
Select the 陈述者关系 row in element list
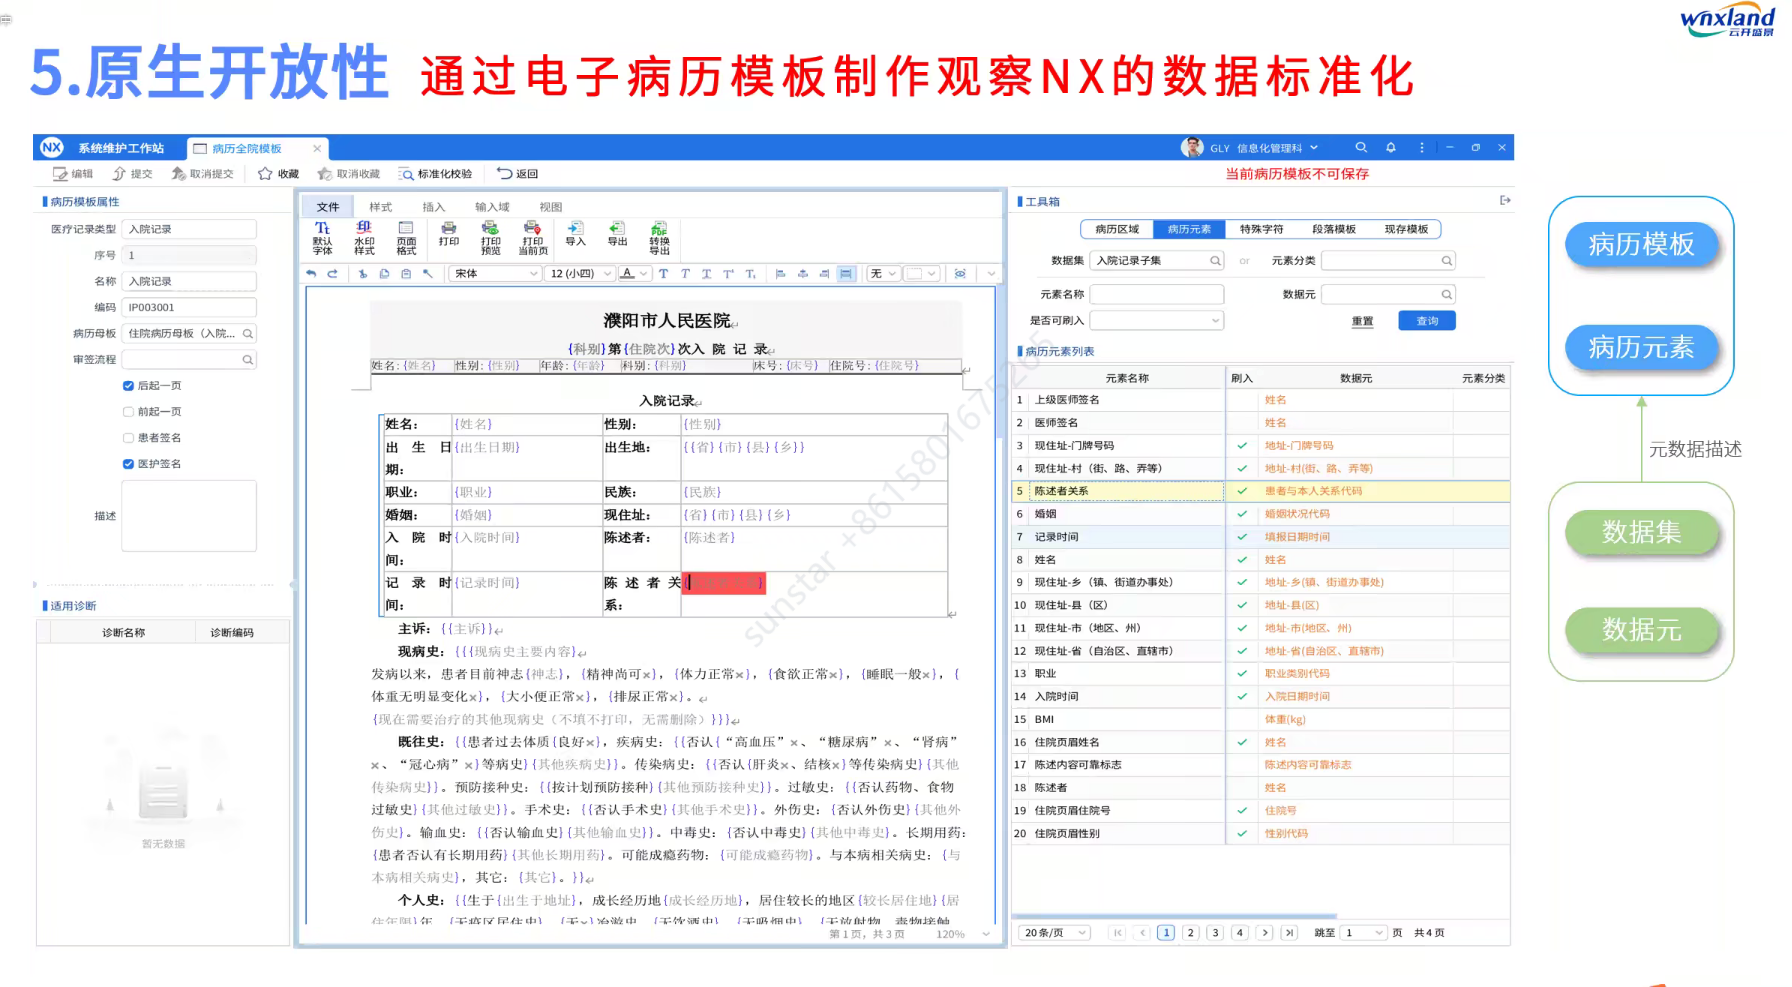(x=1260, y=491)
